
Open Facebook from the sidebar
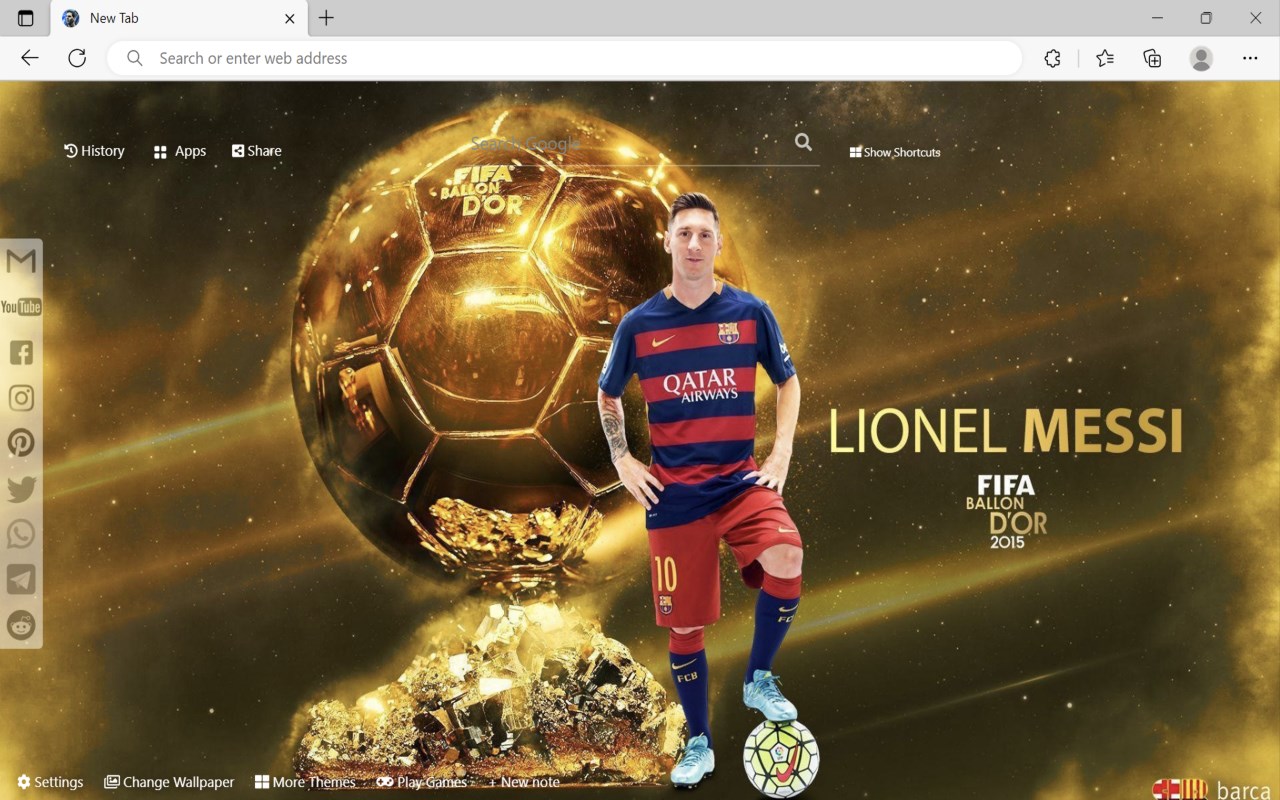21,352
